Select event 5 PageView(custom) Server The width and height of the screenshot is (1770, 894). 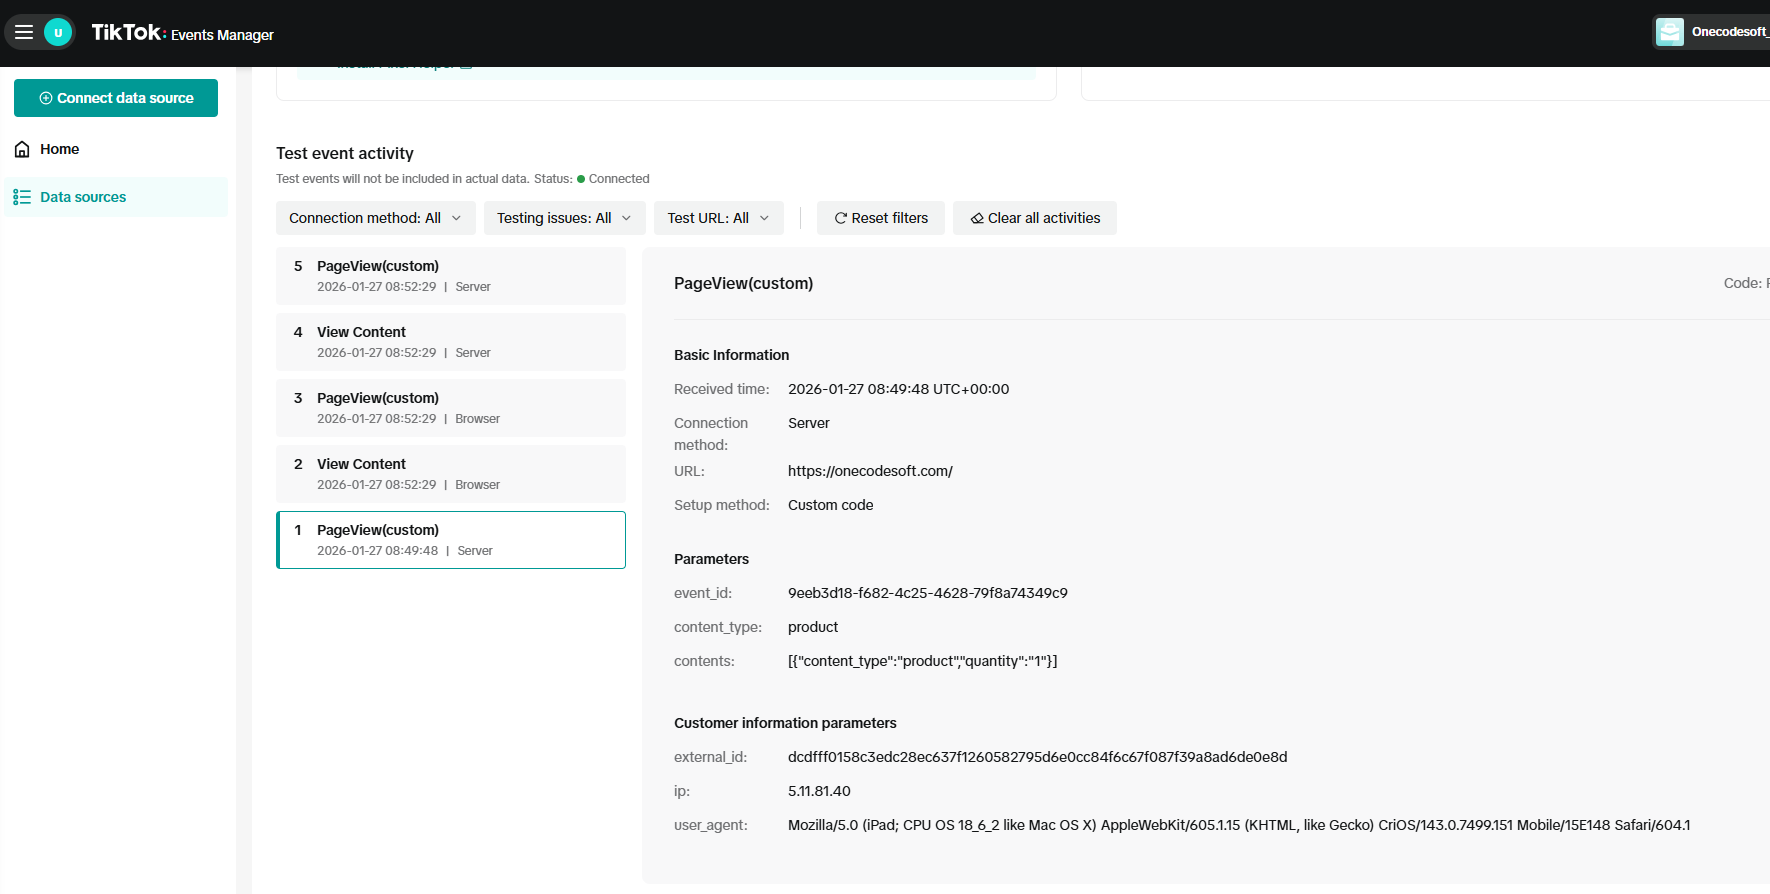451,276
